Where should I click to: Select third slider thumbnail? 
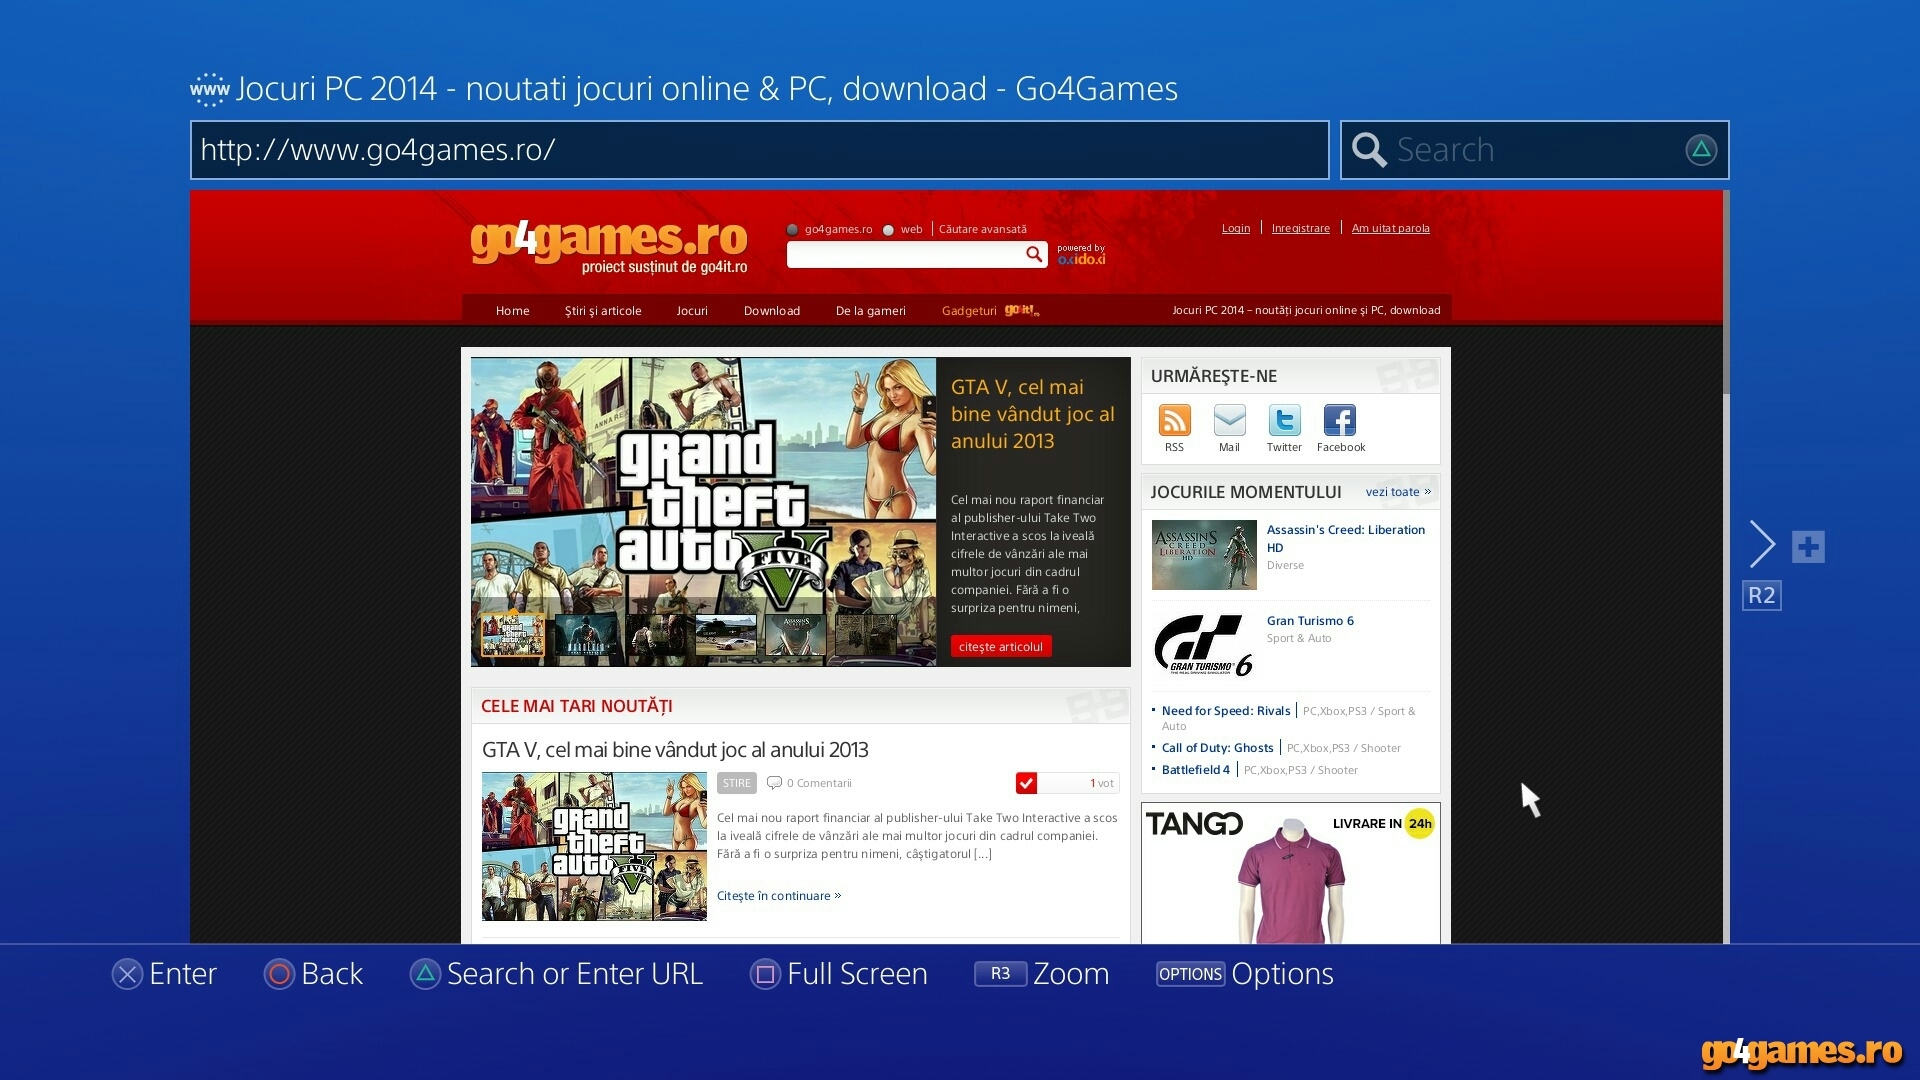coord(656,636)
